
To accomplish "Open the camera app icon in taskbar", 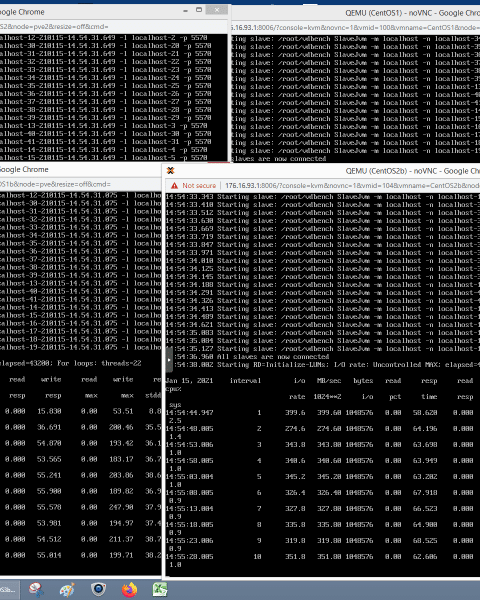I will (x=98, y=589).
